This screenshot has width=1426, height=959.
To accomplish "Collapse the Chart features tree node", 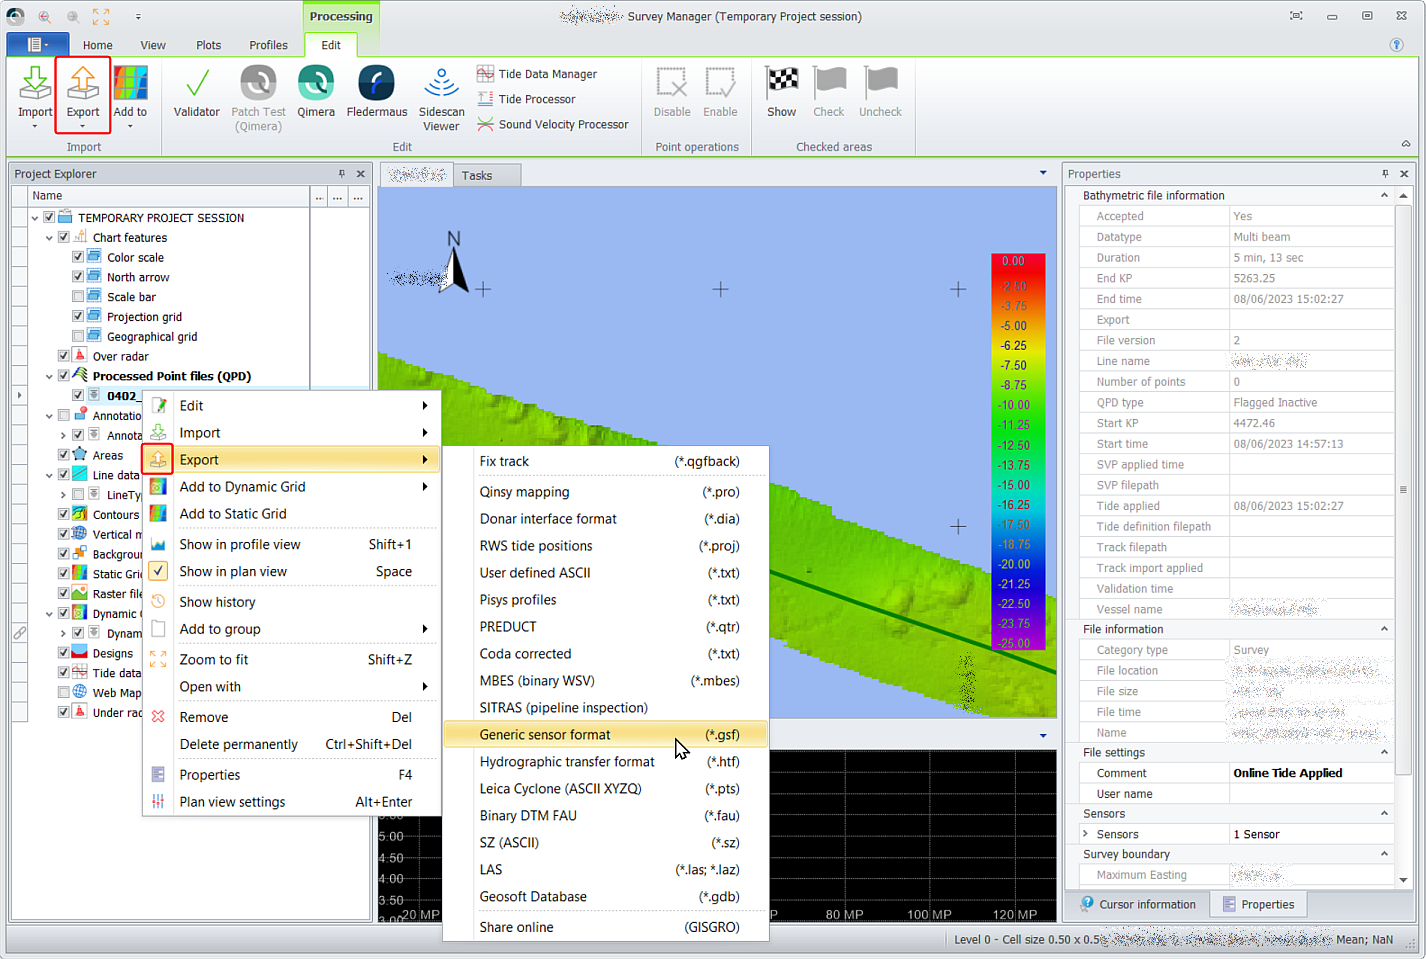I will point(49,238).
